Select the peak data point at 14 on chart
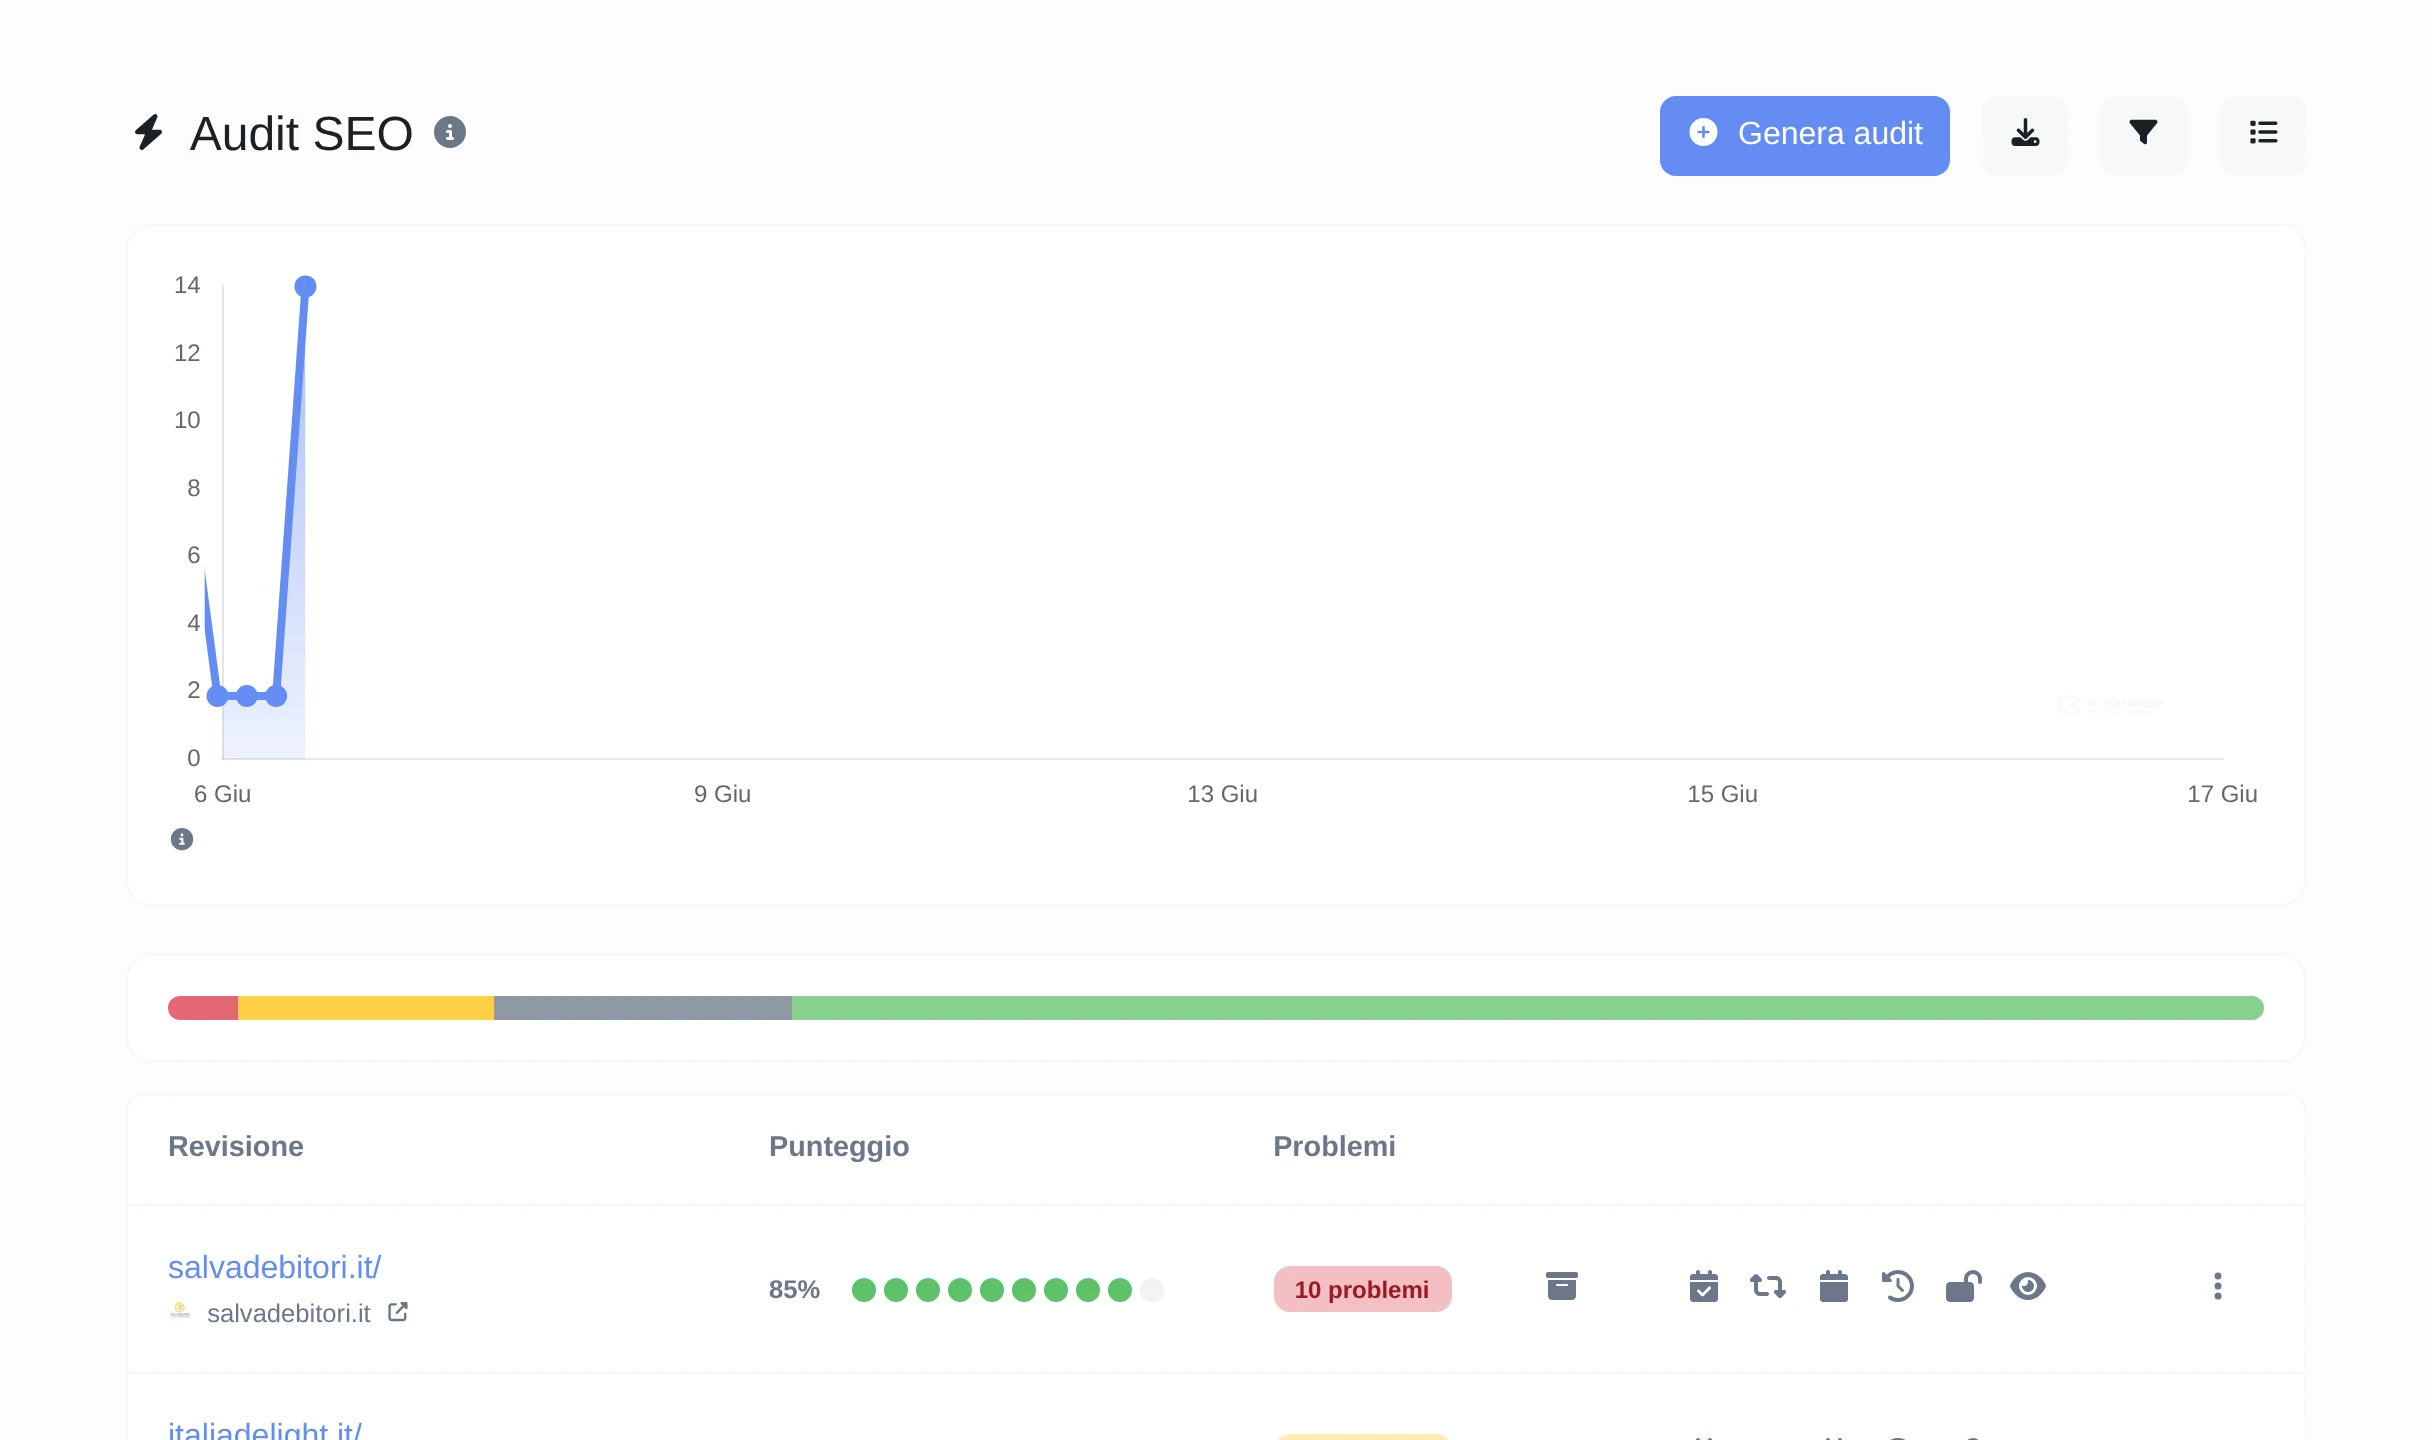The height and width of the screenshot is (1440, 2432). [306, 287]
